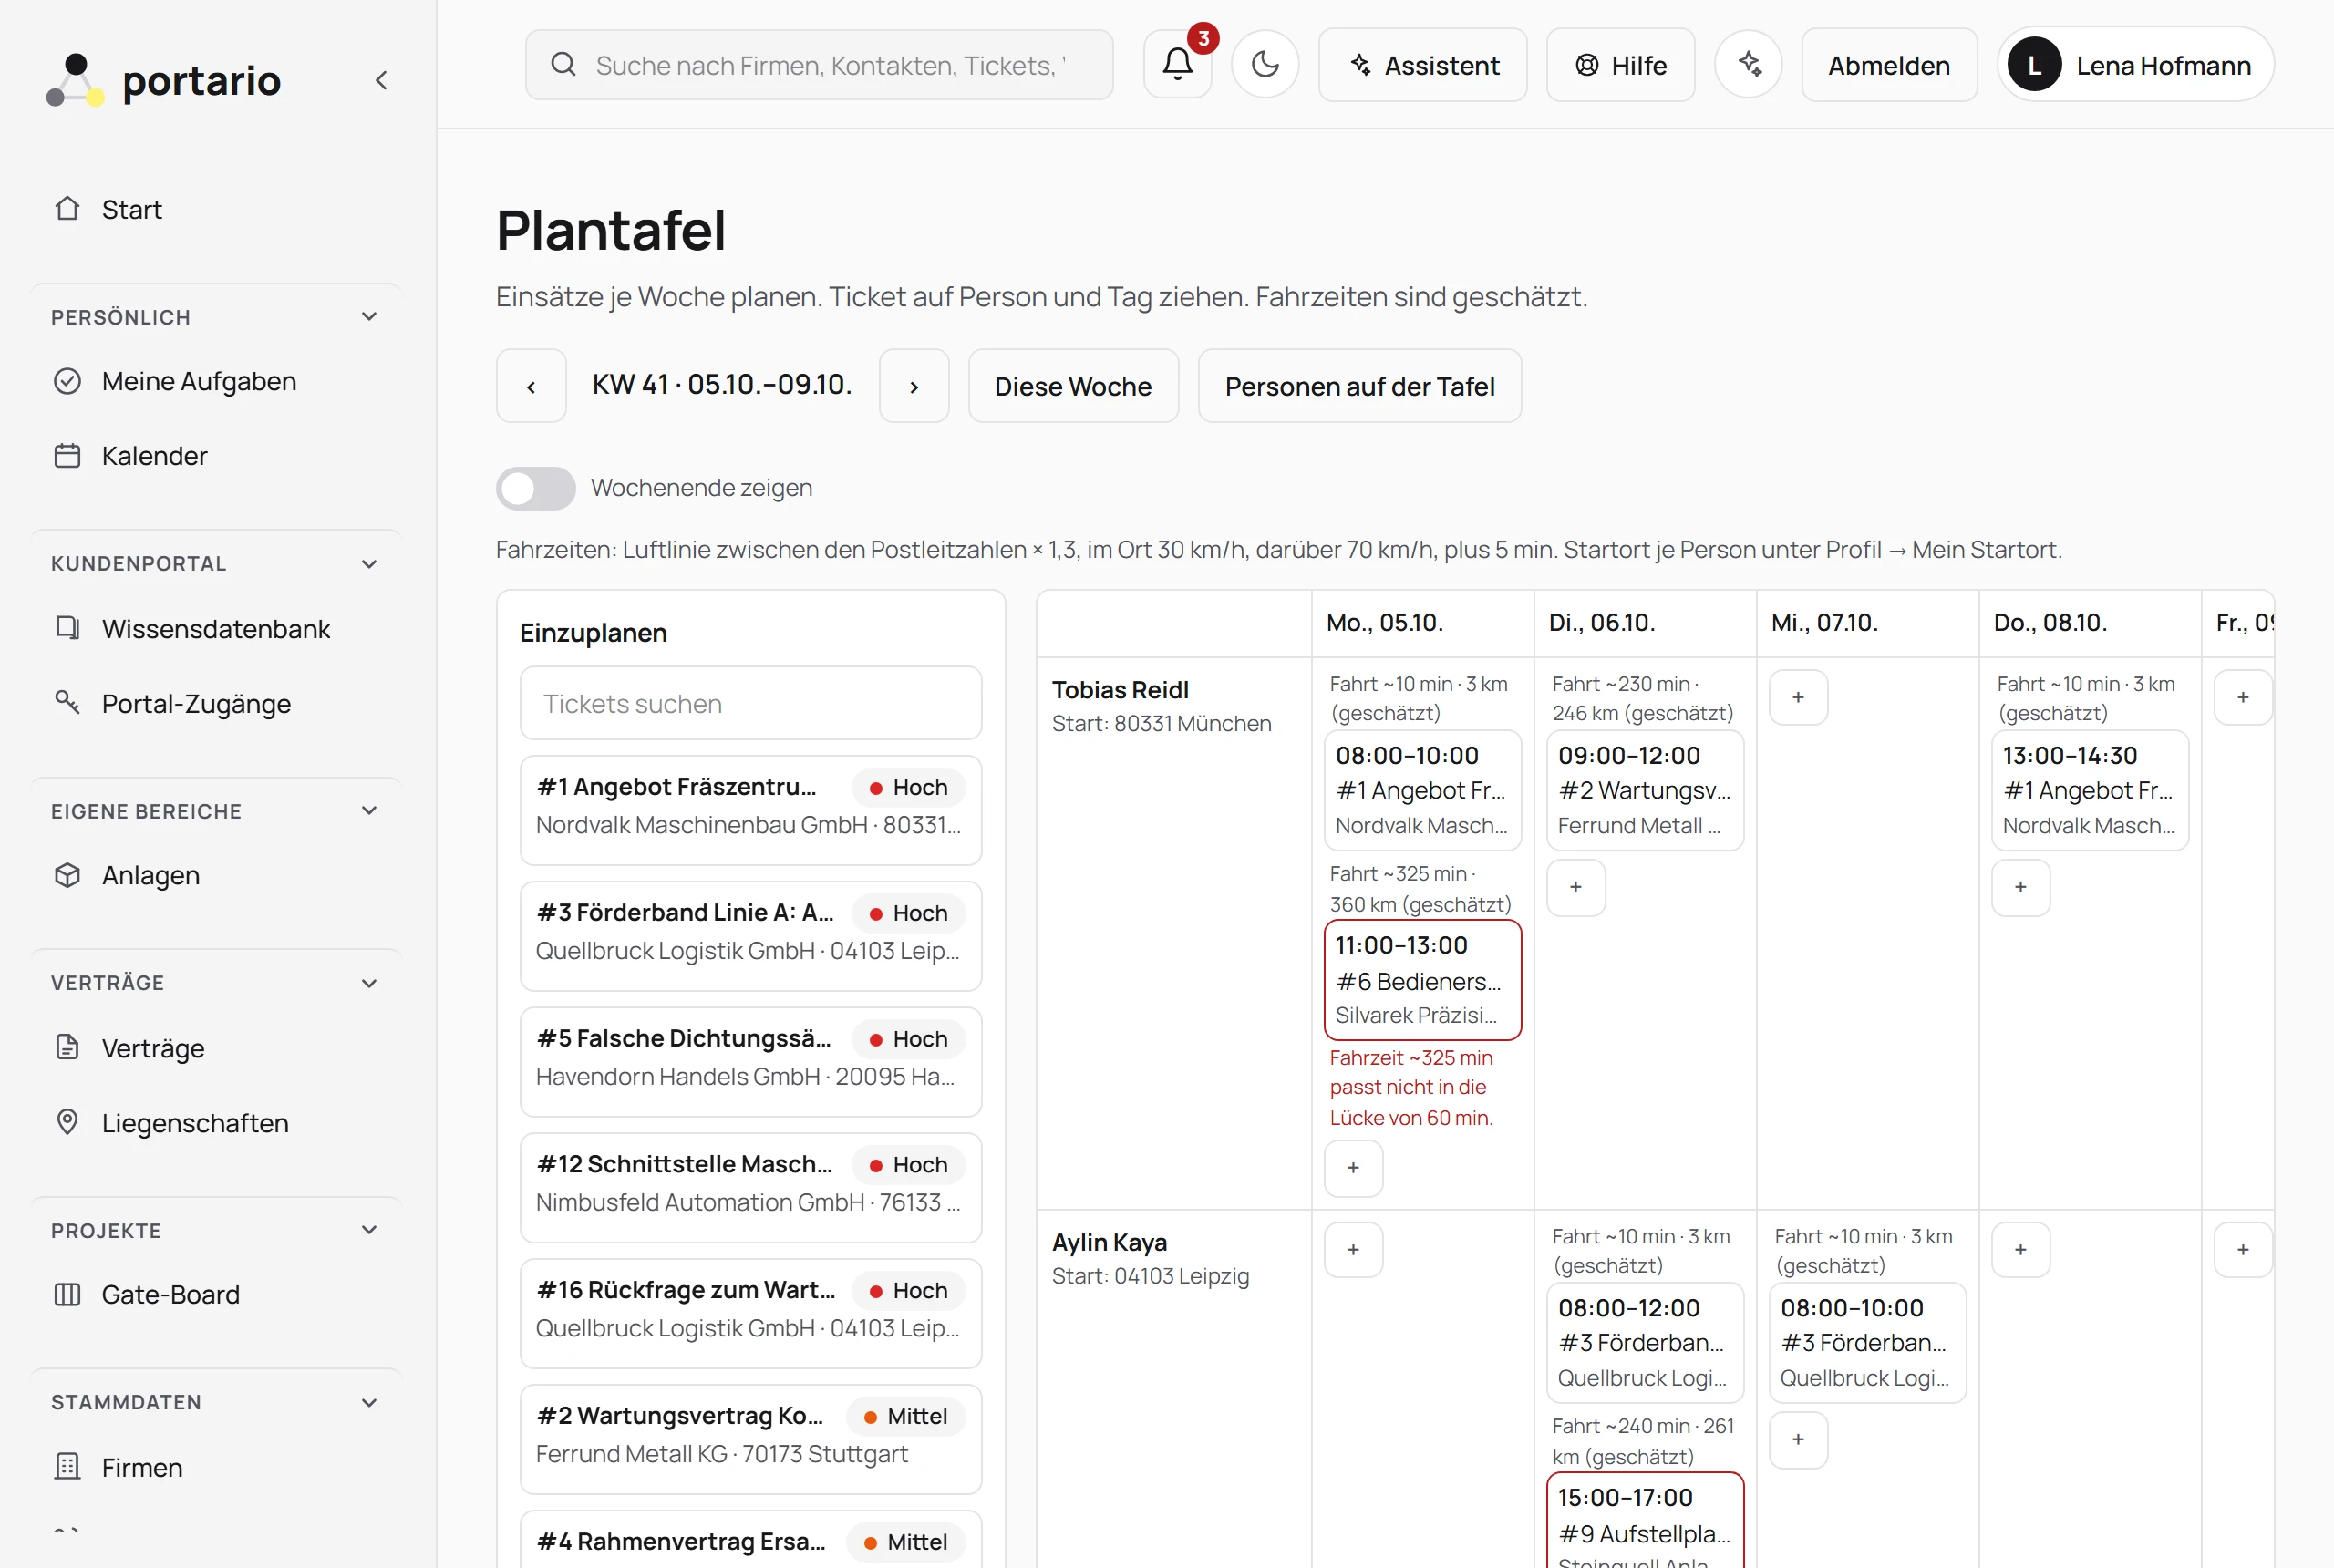Image resolution: width=2334 pixels, height=1568 pixels.
Task: Select ticket #16 Rückfrage zum Wart… card
Action: coord(751,1314)
